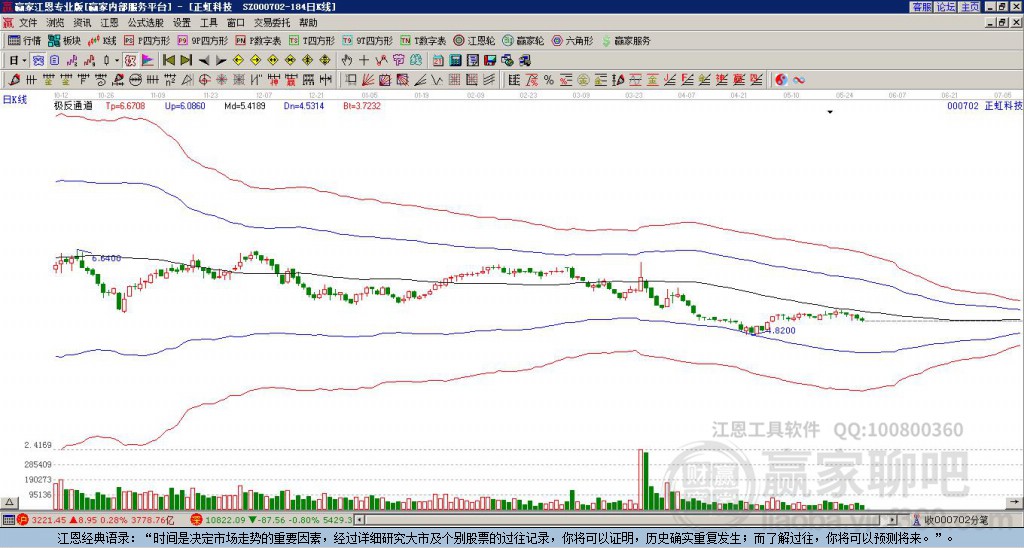Click the 论坛 forum button
The height and width of the screenshot is (548, 1024).
(945, 7)
